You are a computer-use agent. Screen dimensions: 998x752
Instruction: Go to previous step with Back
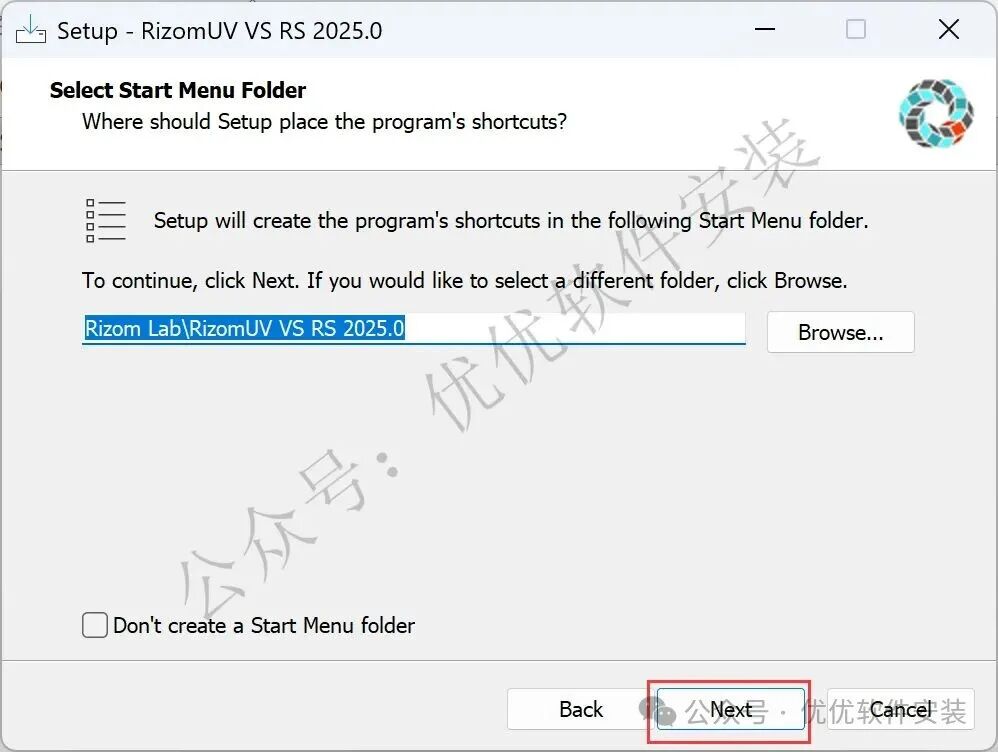point(580,709)
